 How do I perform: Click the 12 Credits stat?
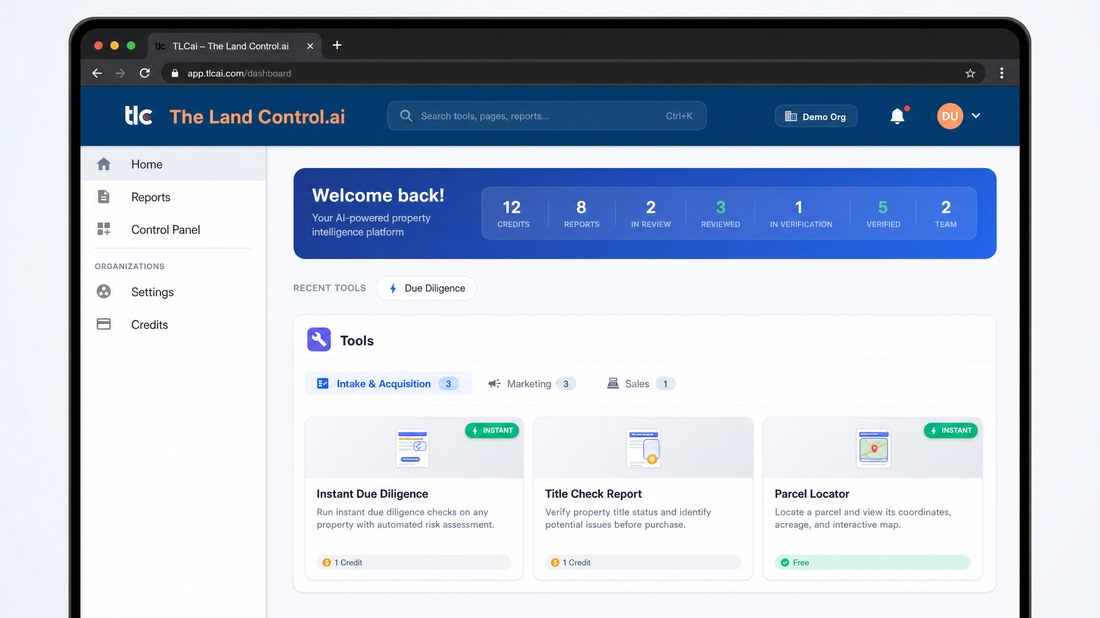pyautogui.click(x=513, y=214)
